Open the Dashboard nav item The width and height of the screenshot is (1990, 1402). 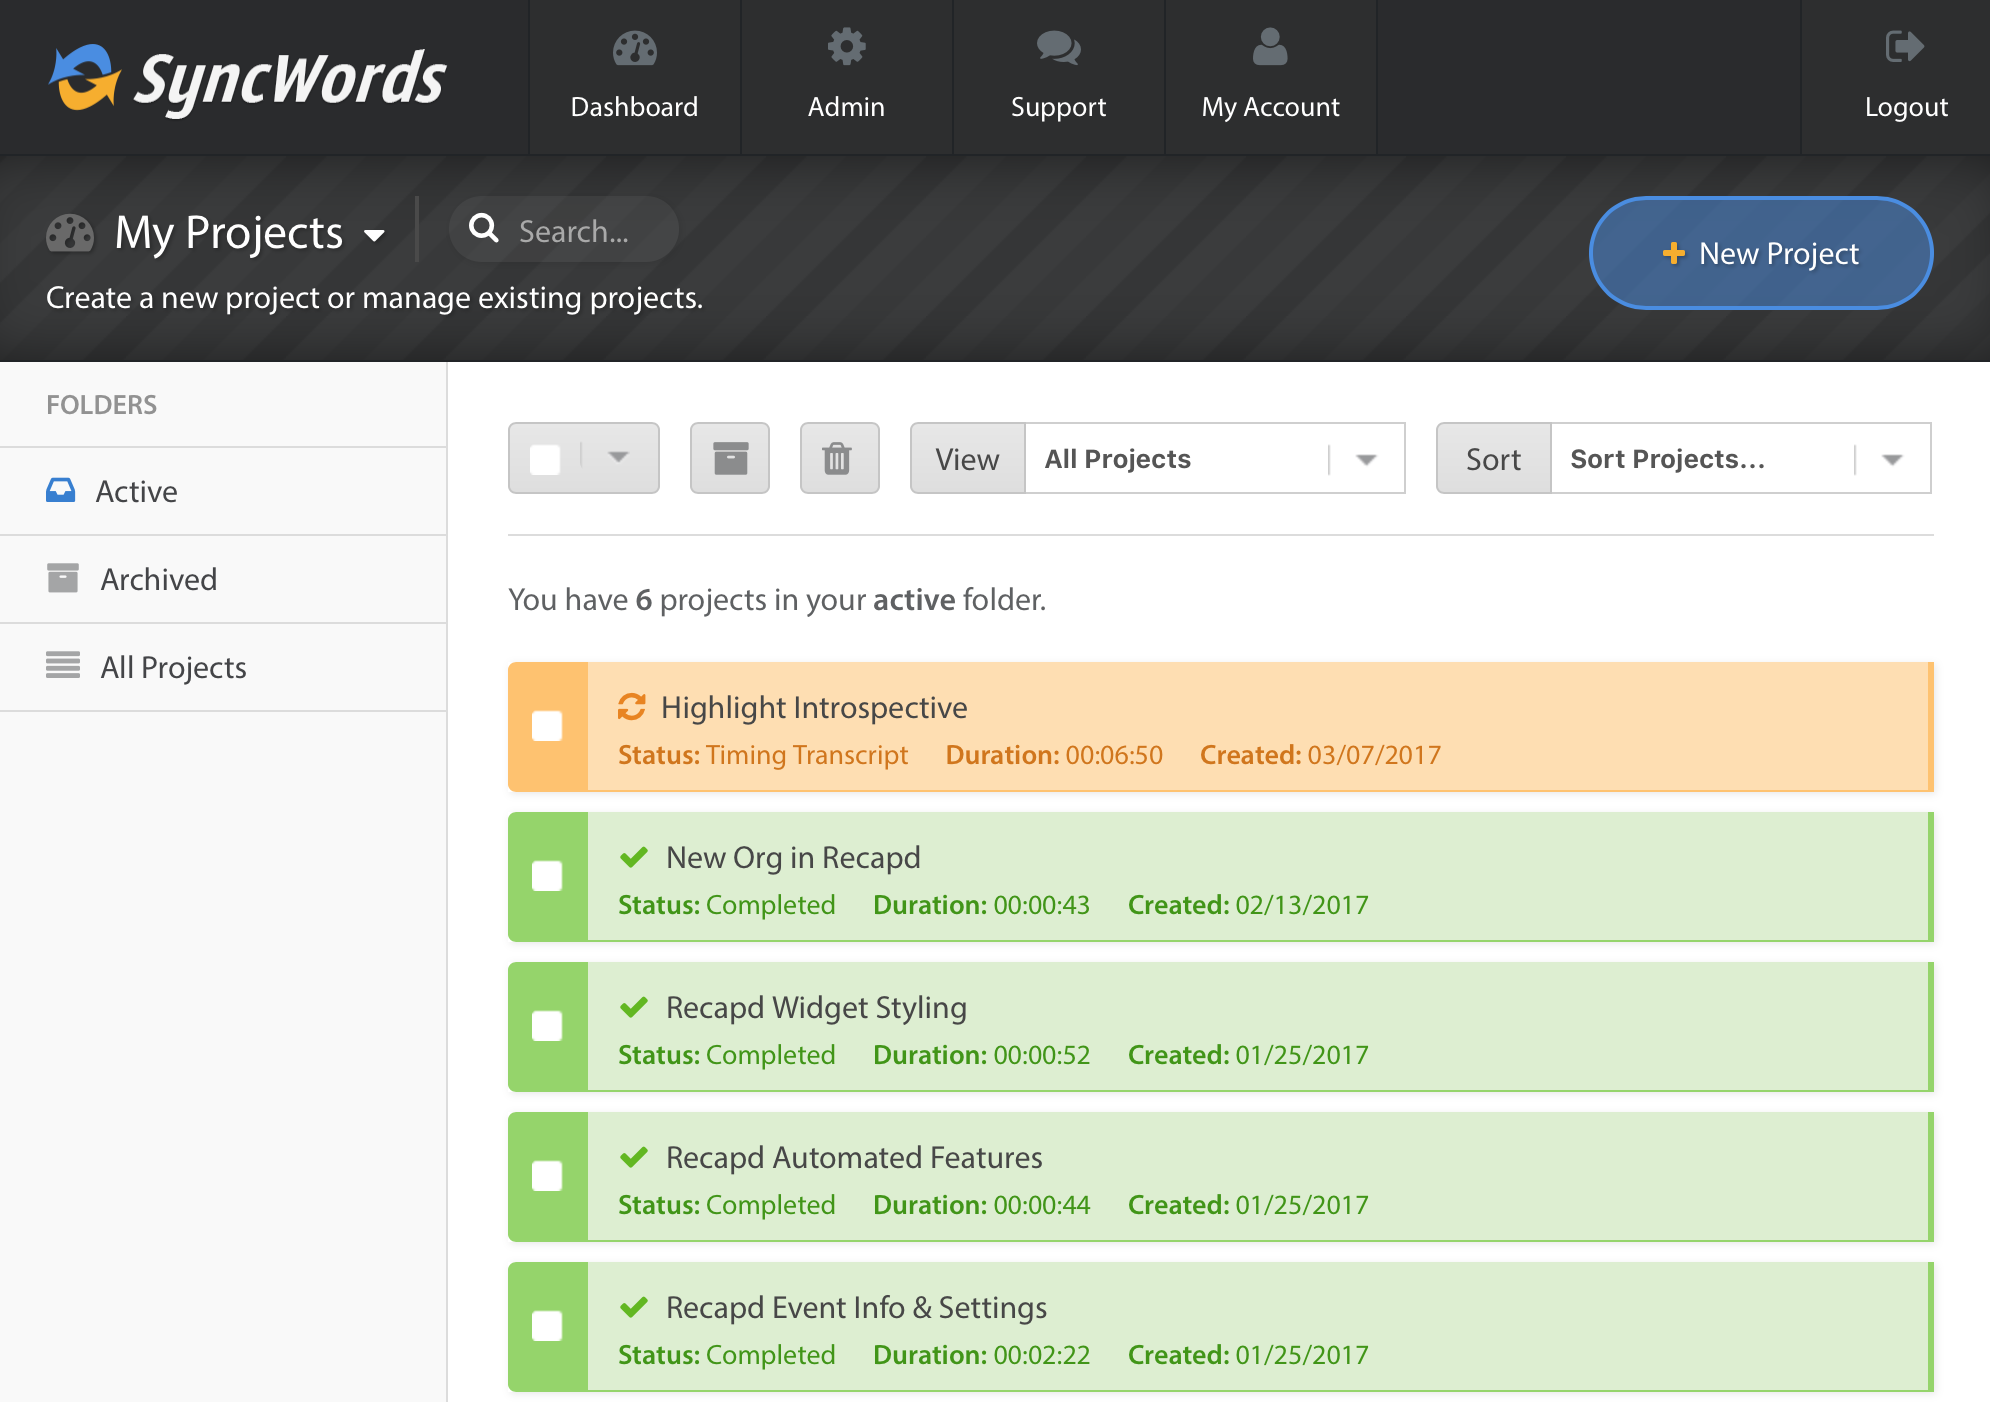pos(634,77)
